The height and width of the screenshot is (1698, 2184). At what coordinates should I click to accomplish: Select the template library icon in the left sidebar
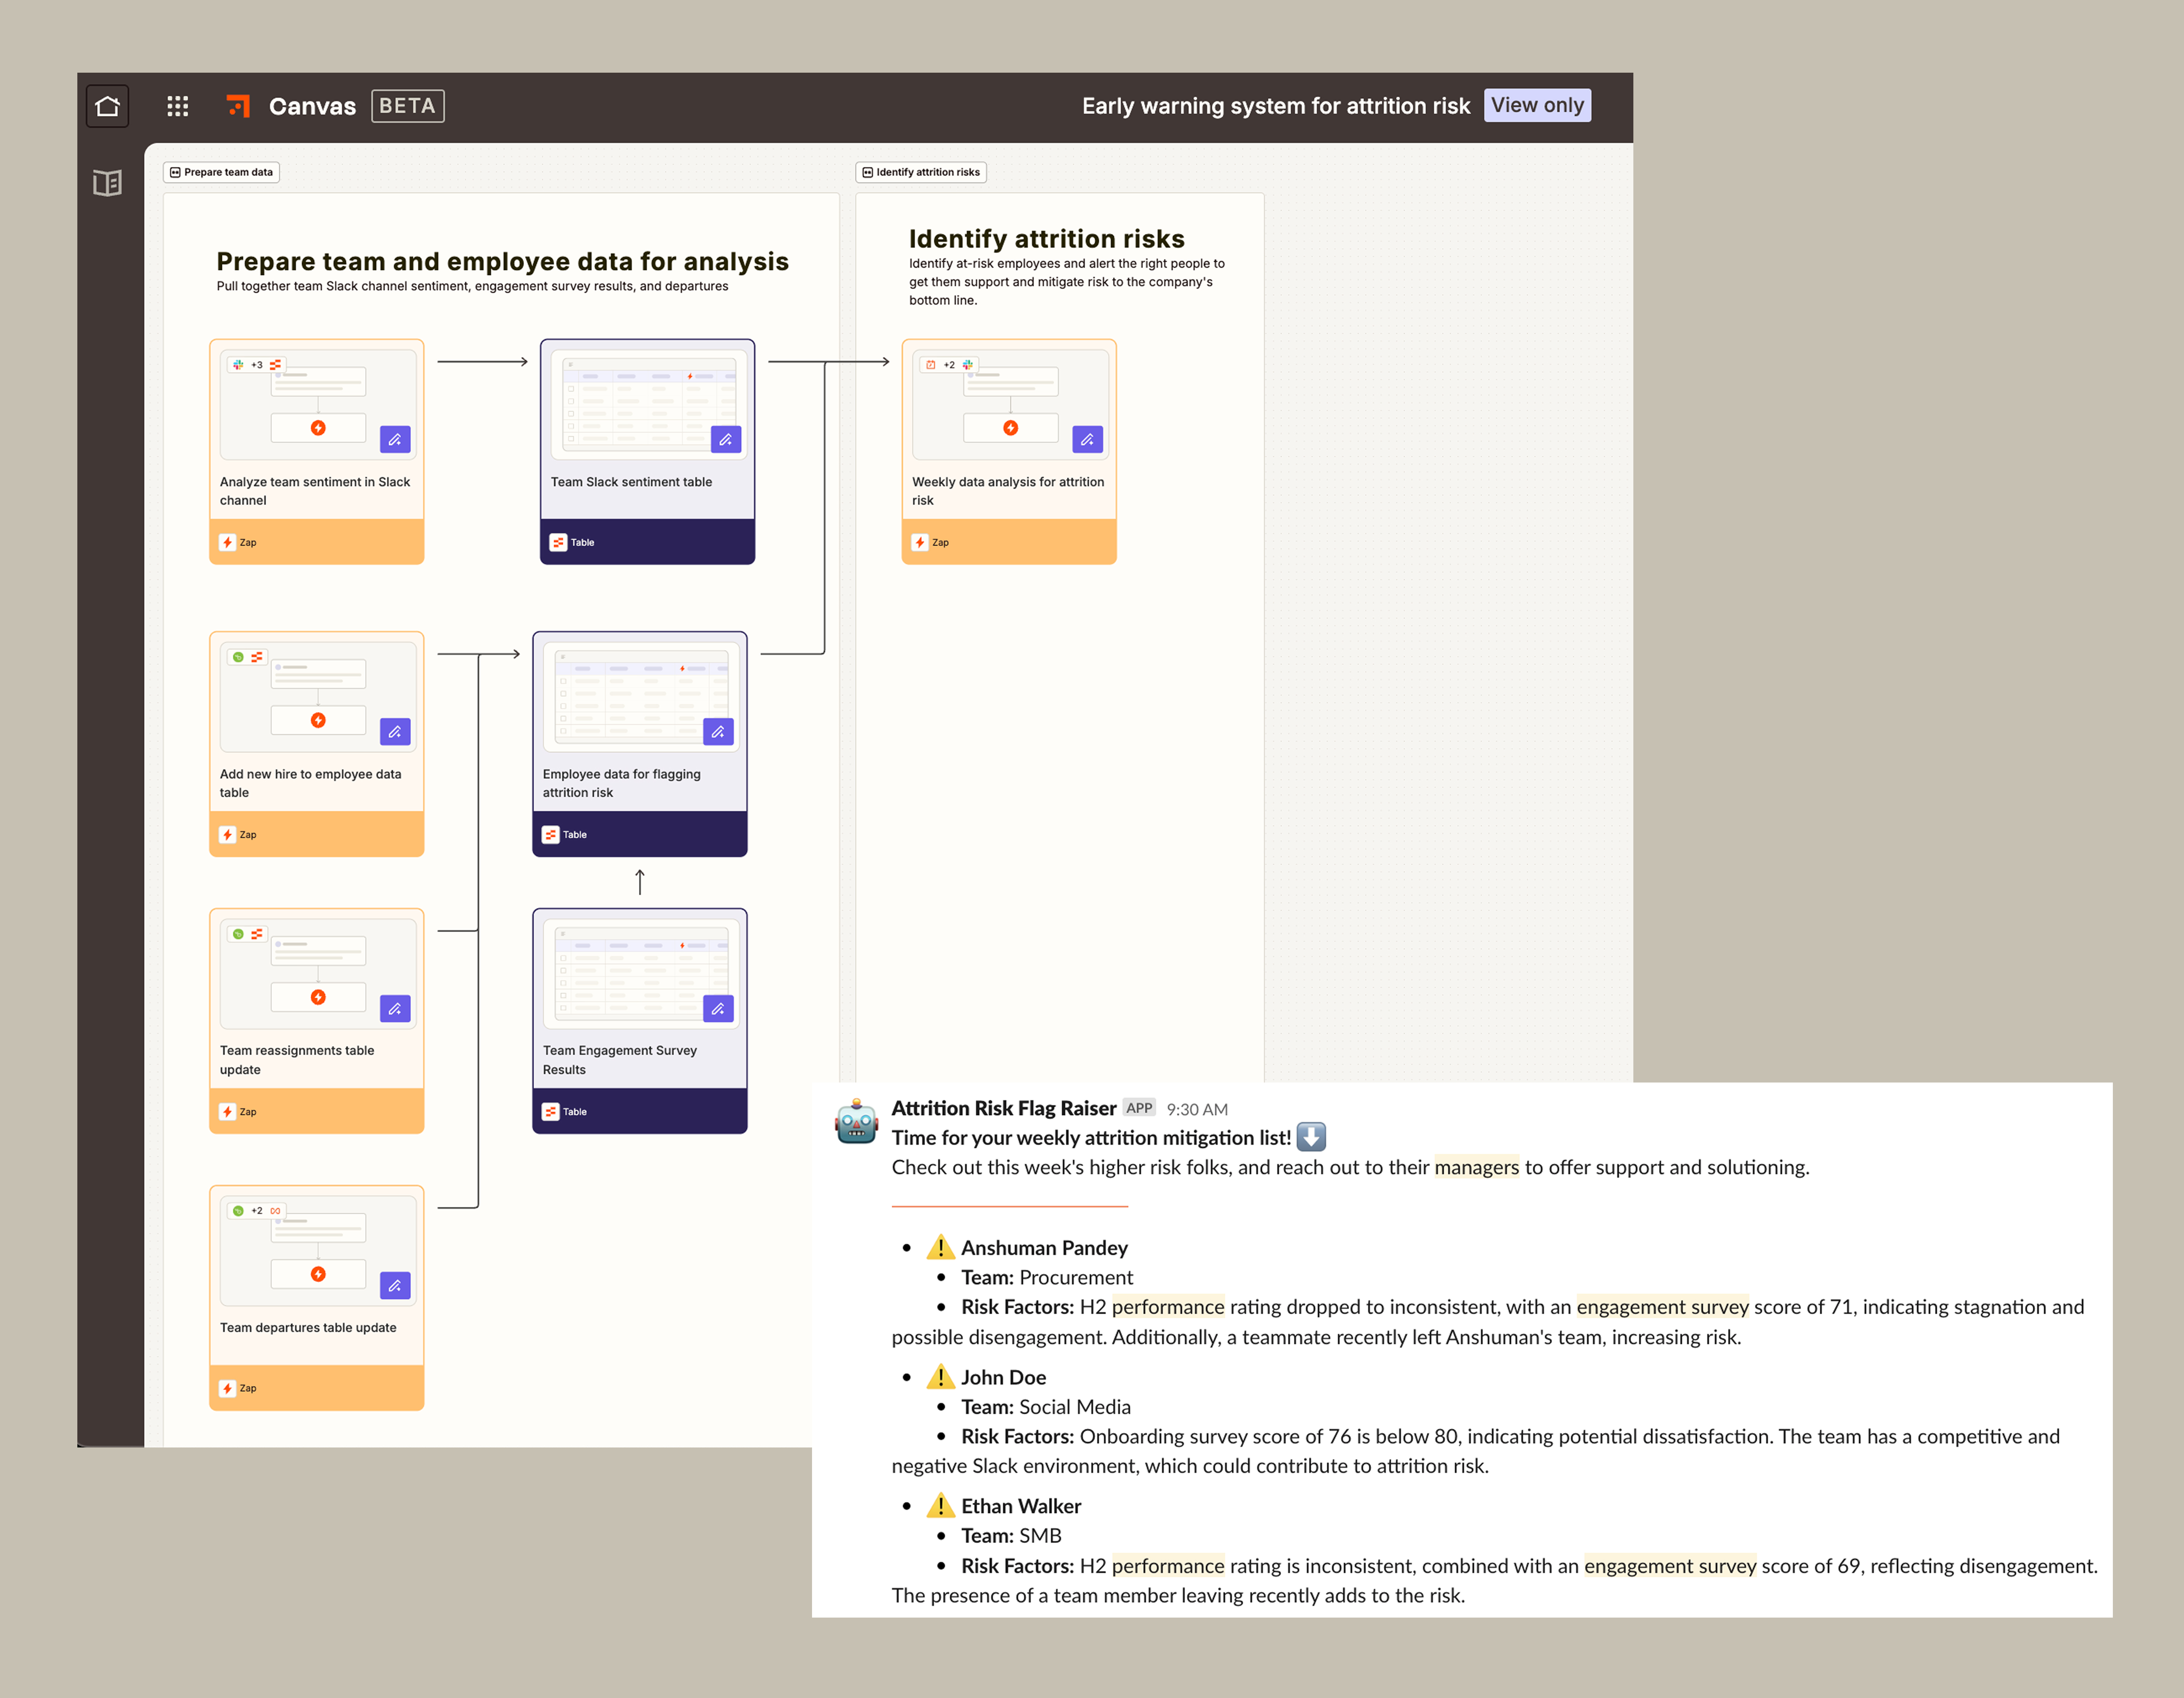[x=107, y=182]
